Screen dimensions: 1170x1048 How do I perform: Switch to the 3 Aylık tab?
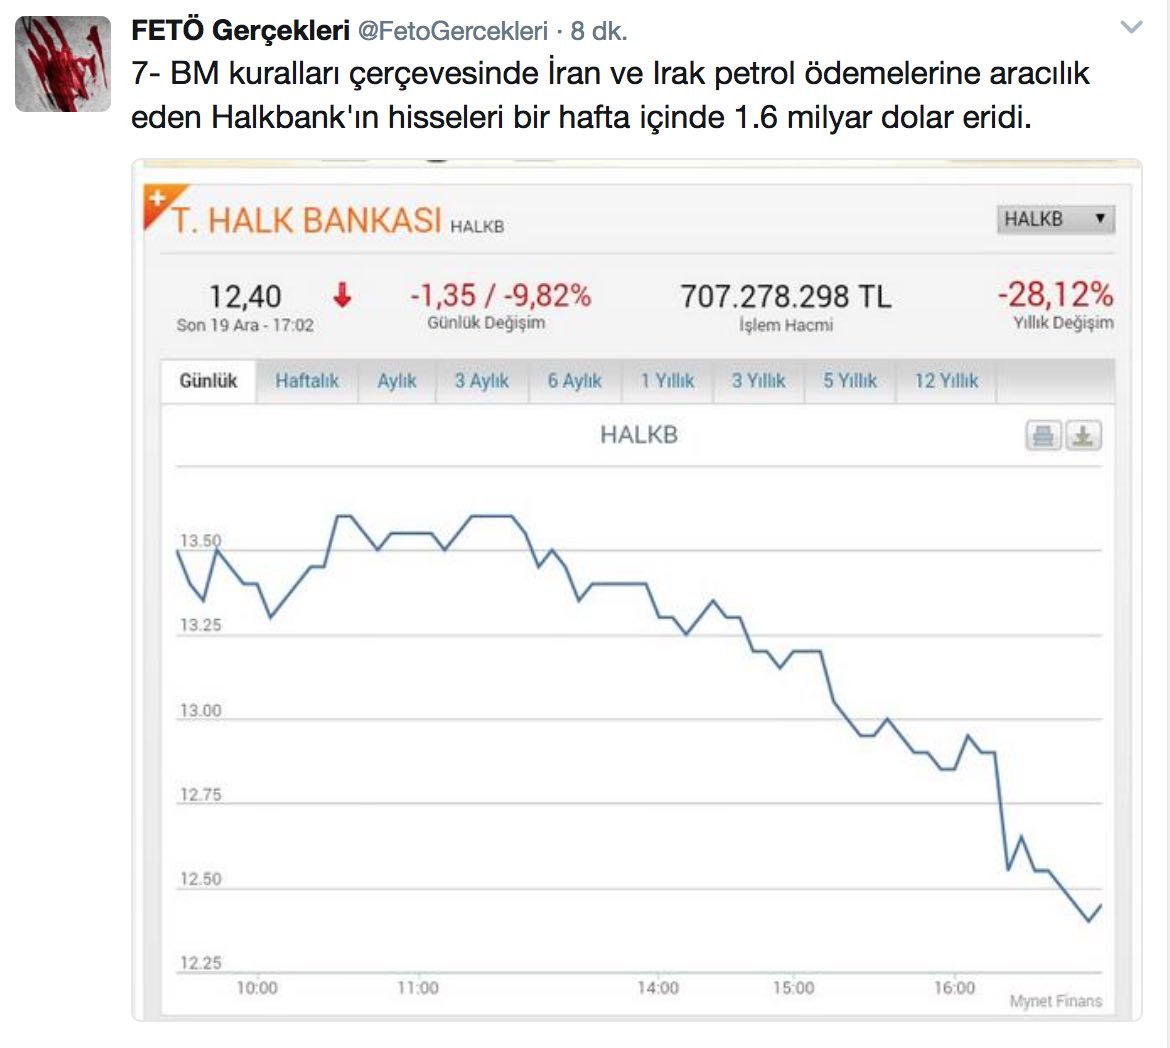(481, 381)
